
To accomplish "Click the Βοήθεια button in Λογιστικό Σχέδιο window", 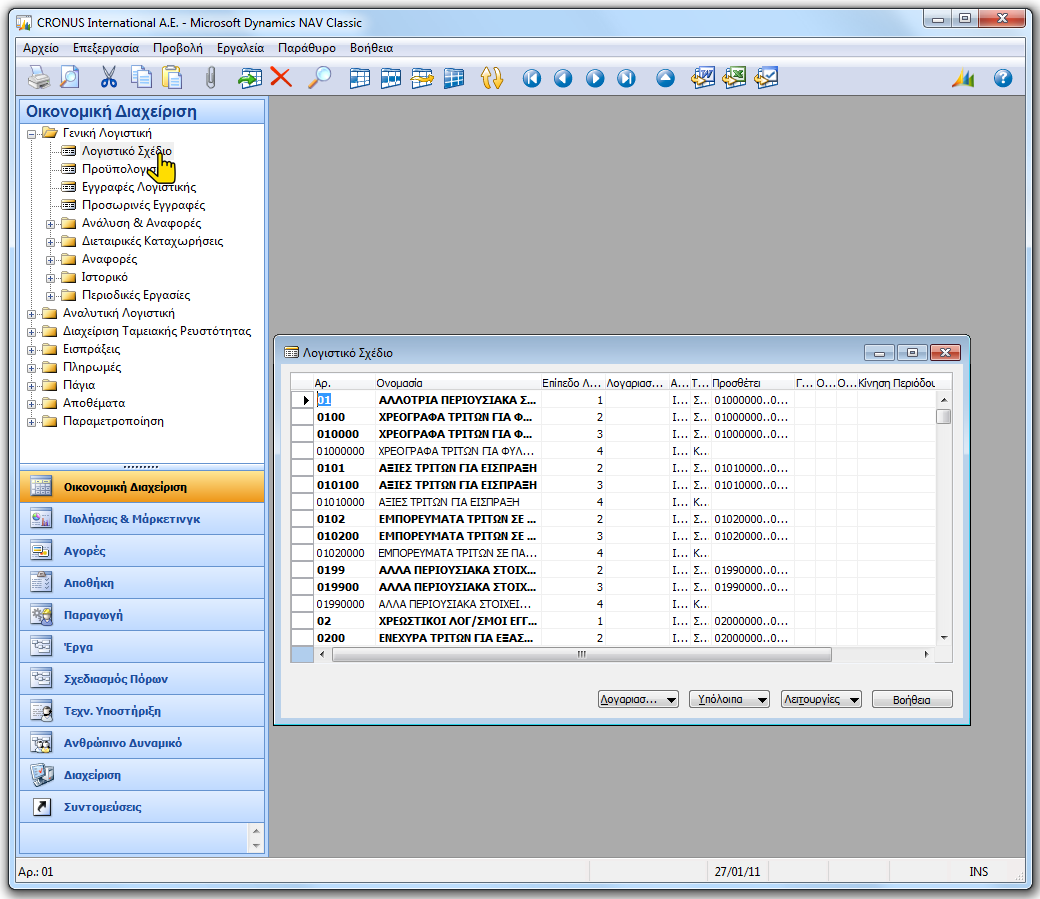I will coord(912,699).
